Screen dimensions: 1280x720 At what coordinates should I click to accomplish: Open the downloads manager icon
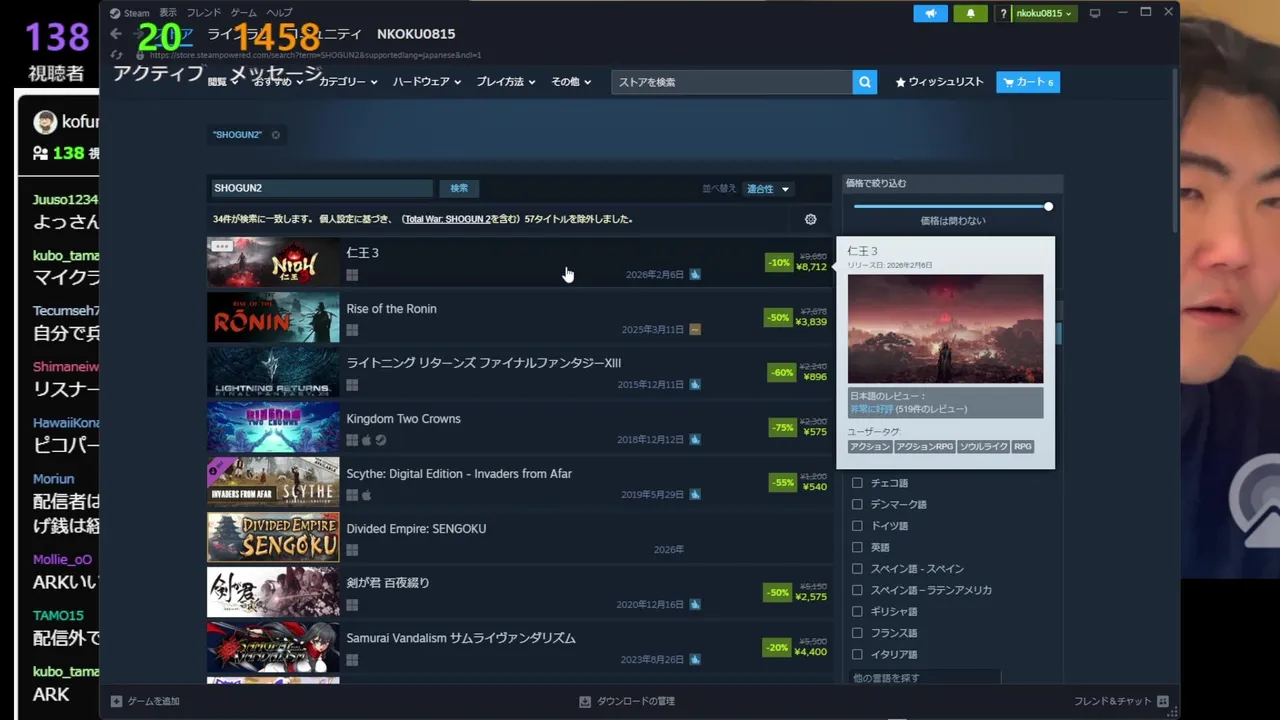pyautogui.click(x=585, y=701)
